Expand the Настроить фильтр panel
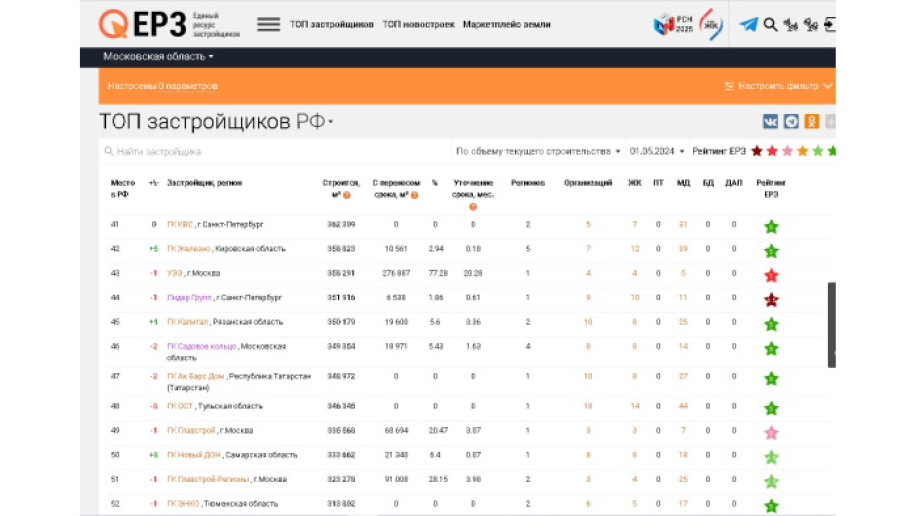Viewport: 917px width, 516px height. coord(778,86)
